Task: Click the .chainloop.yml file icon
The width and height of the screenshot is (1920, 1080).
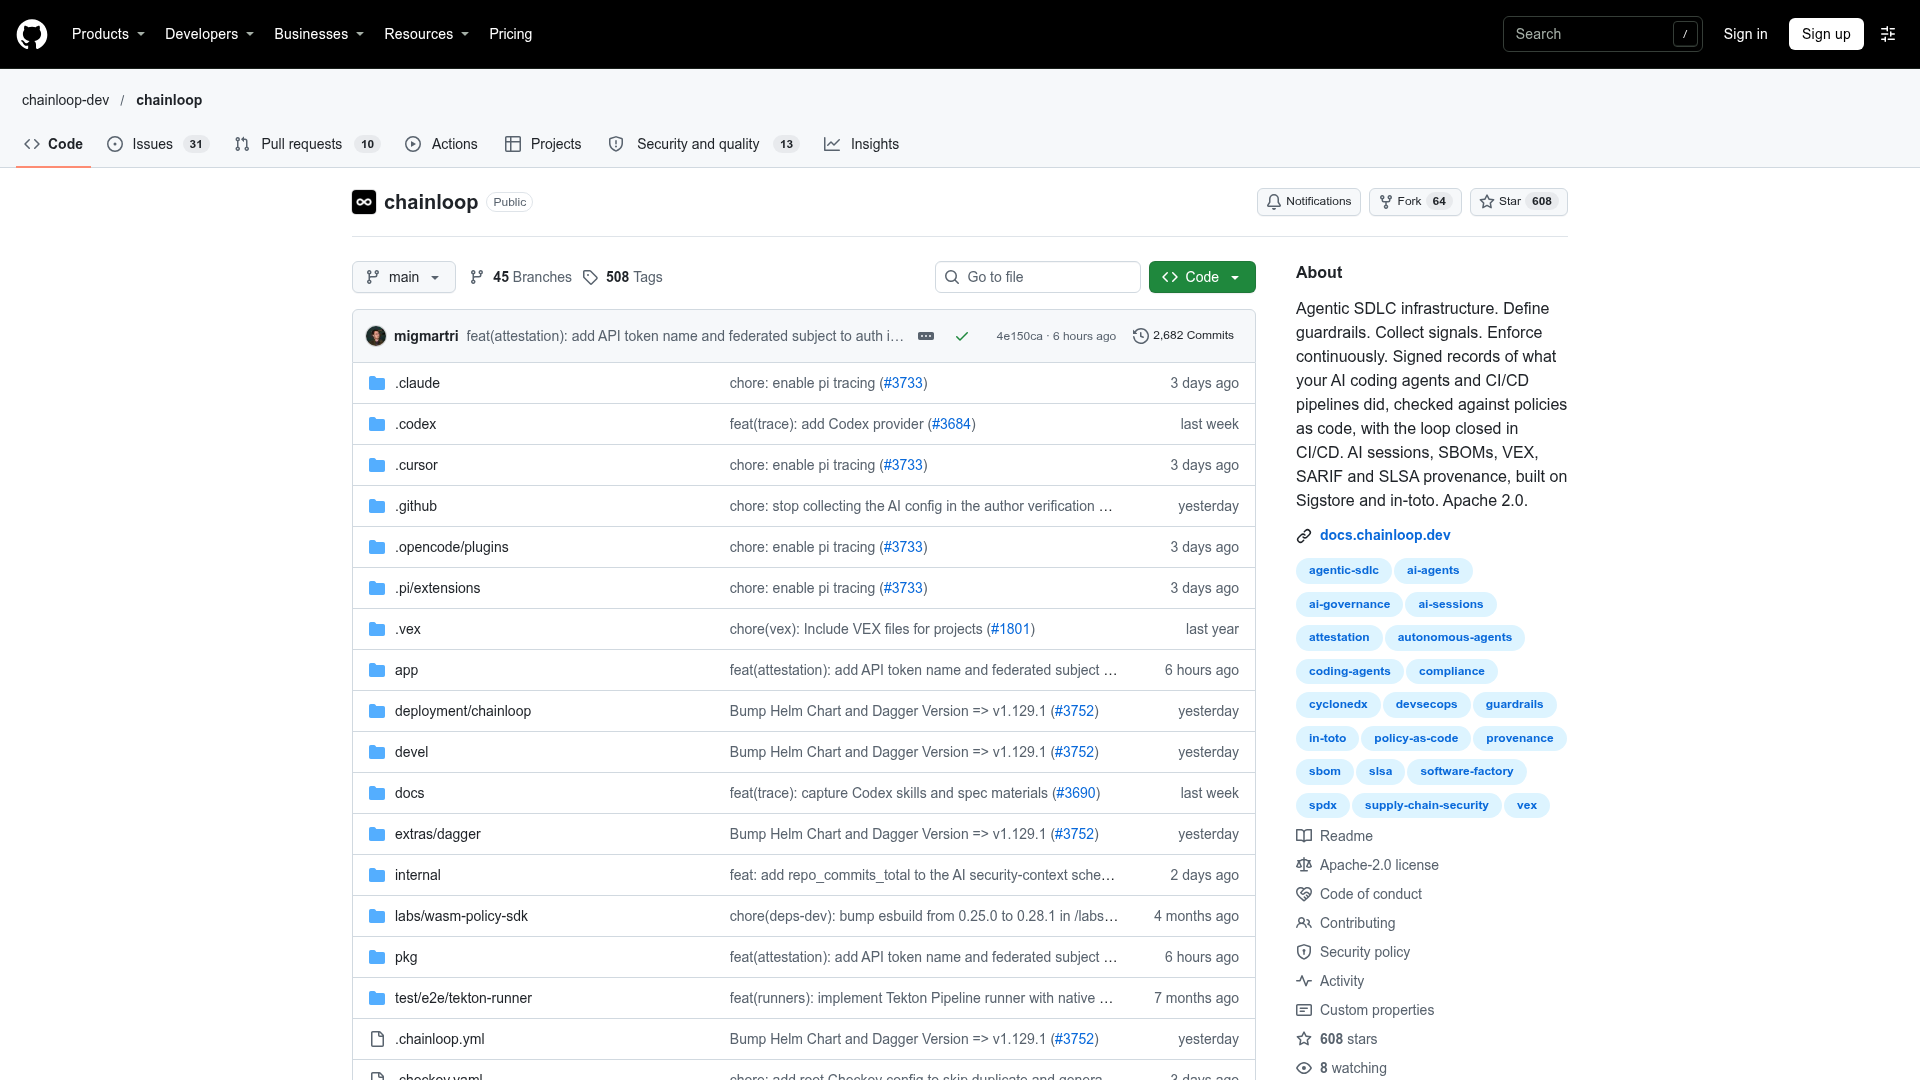Action: (377, 1039)
